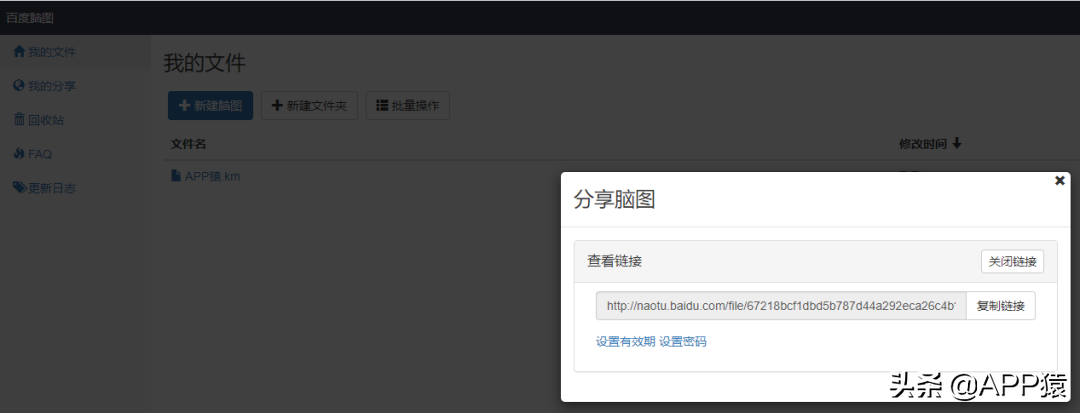Click 复制链接 button
The width and height of the screenshot is (1080, 413).
[x=1001, y=306]
